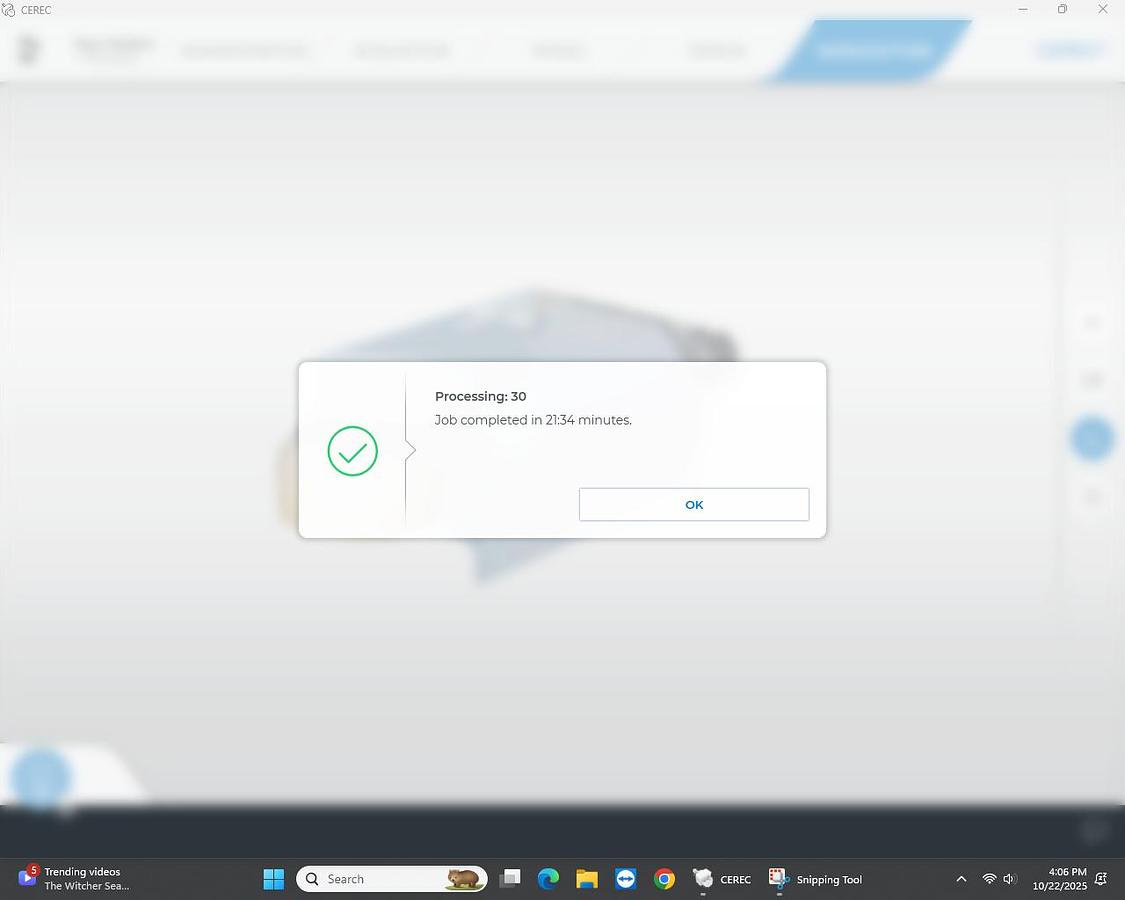Image resolution: width=1125 pixels, height=900 pixels.
Task: Expand the hidden system tray icons
Action: [961, 879]
